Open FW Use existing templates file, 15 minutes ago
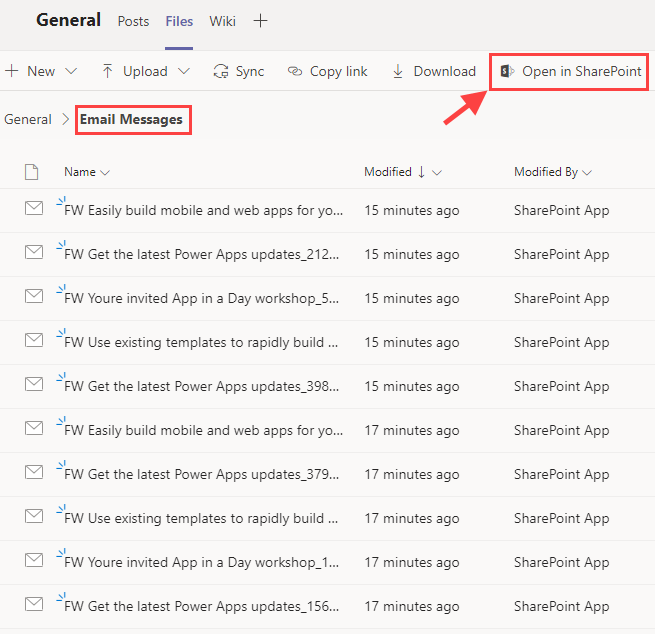655x634 pixels. click(x=201, y=342)
